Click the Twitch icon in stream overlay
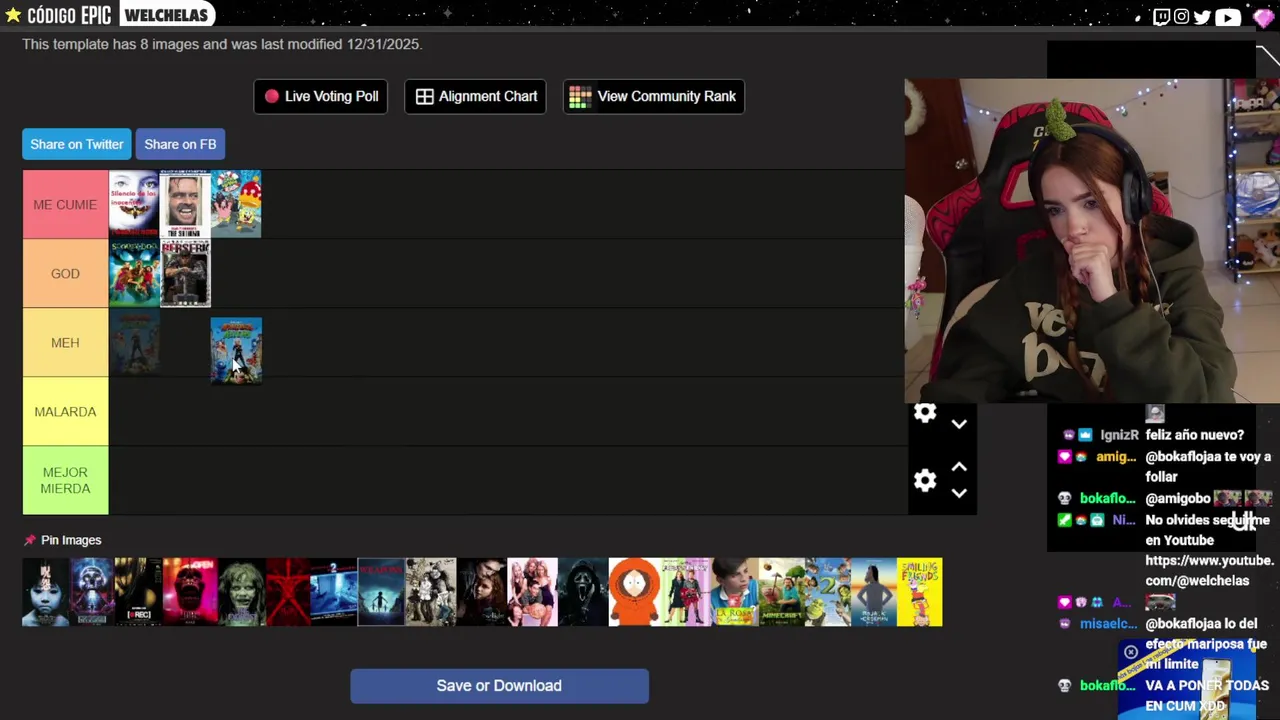 click(x=1161, y=16)
